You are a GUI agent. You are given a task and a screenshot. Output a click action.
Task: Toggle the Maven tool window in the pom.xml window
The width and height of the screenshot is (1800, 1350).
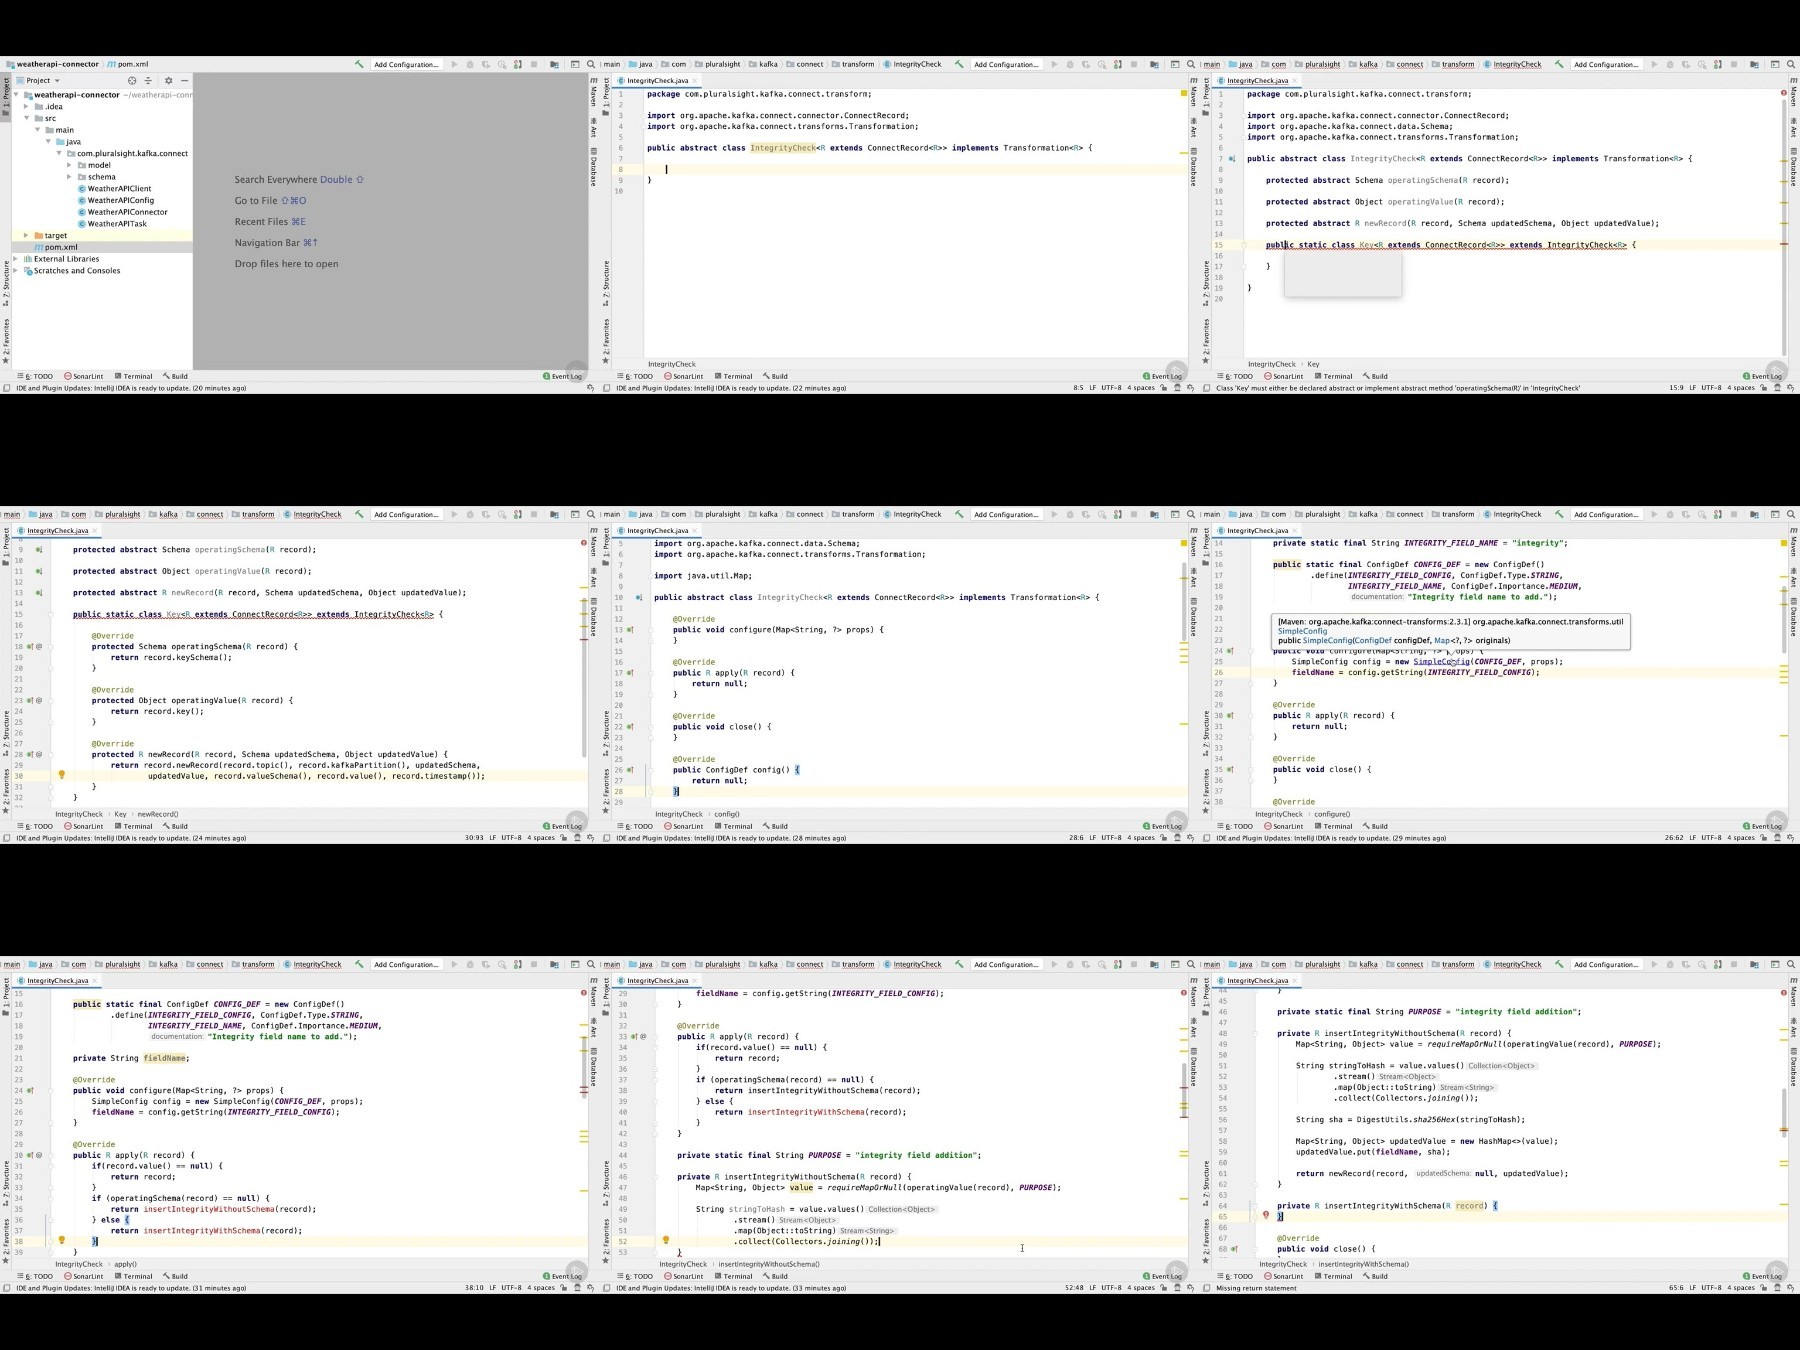[593, 93]
